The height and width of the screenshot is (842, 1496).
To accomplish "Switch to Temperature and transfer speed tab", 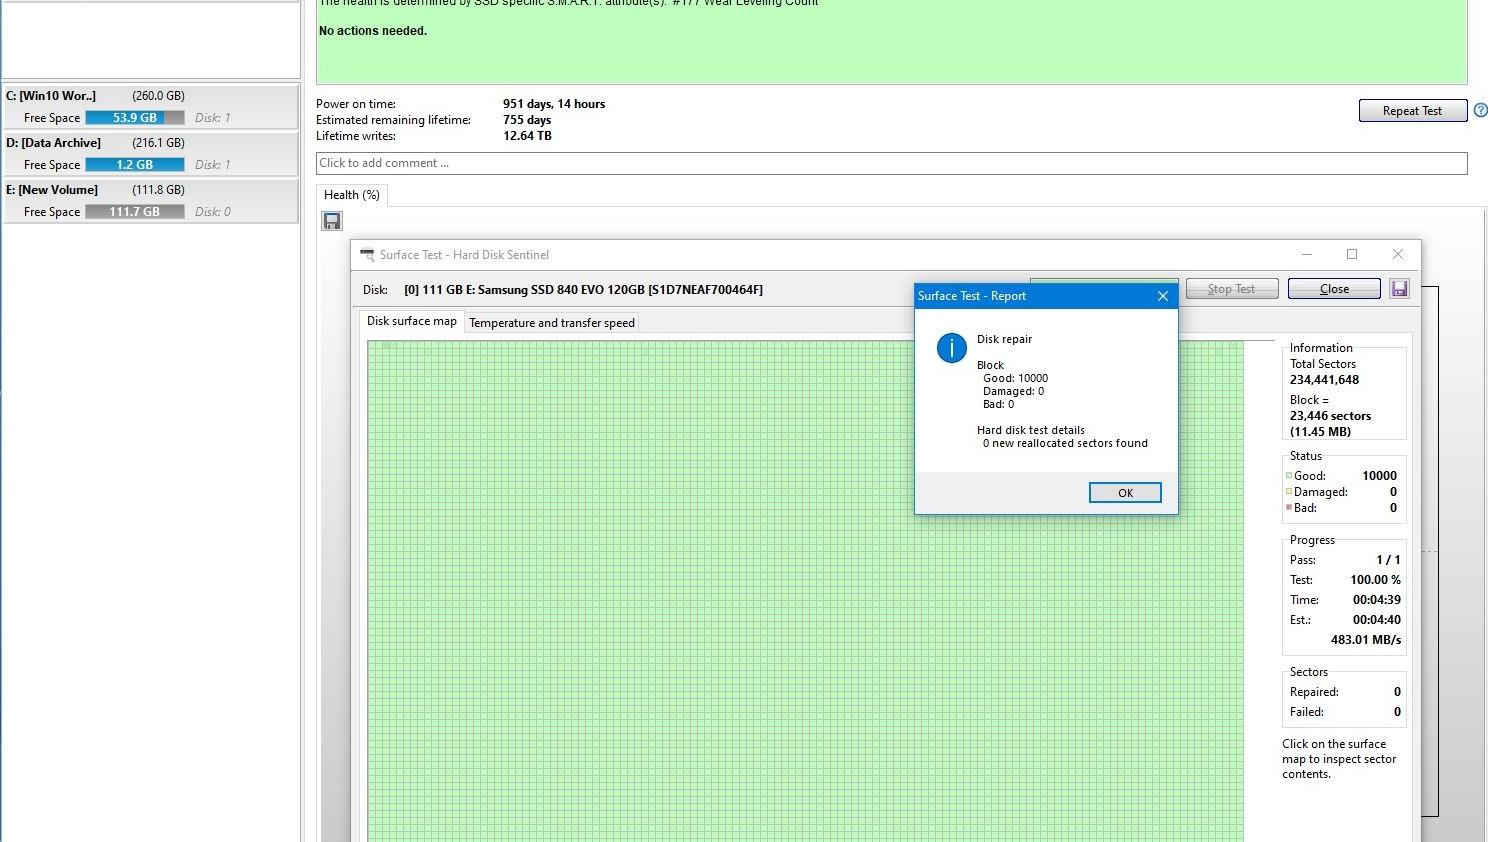I will (551, 323).
